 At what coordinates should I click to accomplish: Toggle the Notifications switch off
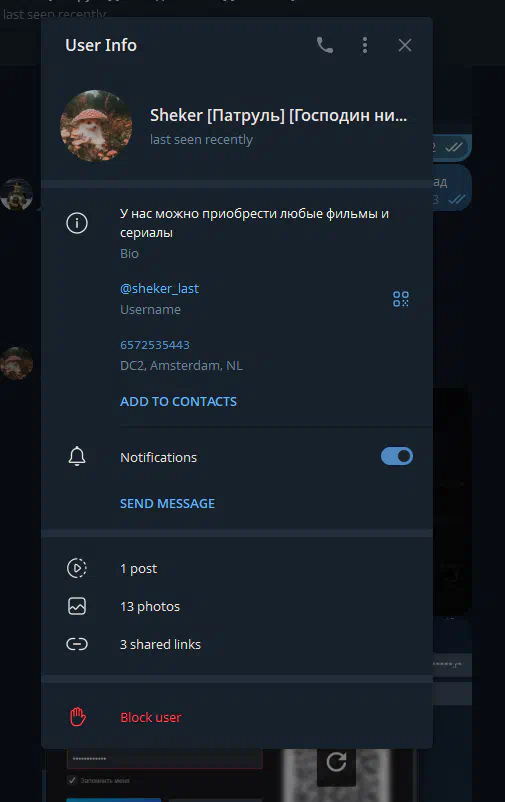pyautogui.click(x=397, y=456)
